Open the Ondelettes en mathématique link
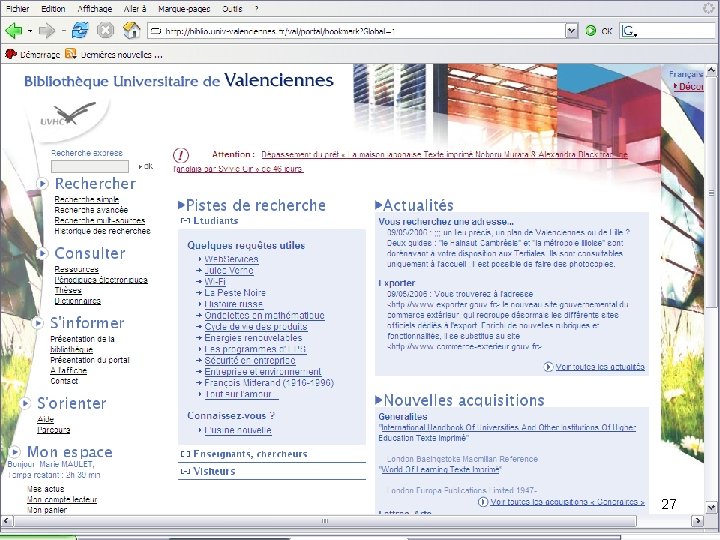Image resolution: width=720 pixels, height=540 pixels. click(x=264, y=315)
